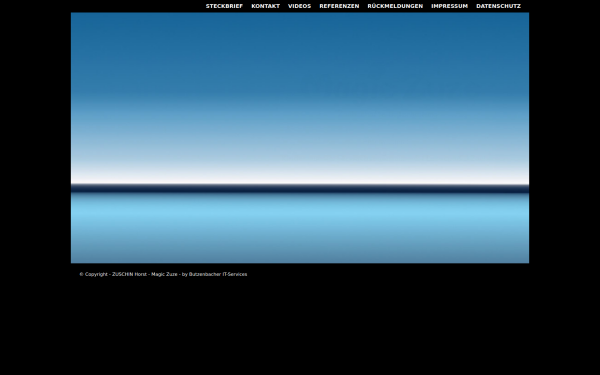Open the STECKBRIEF page

[224, 6]
